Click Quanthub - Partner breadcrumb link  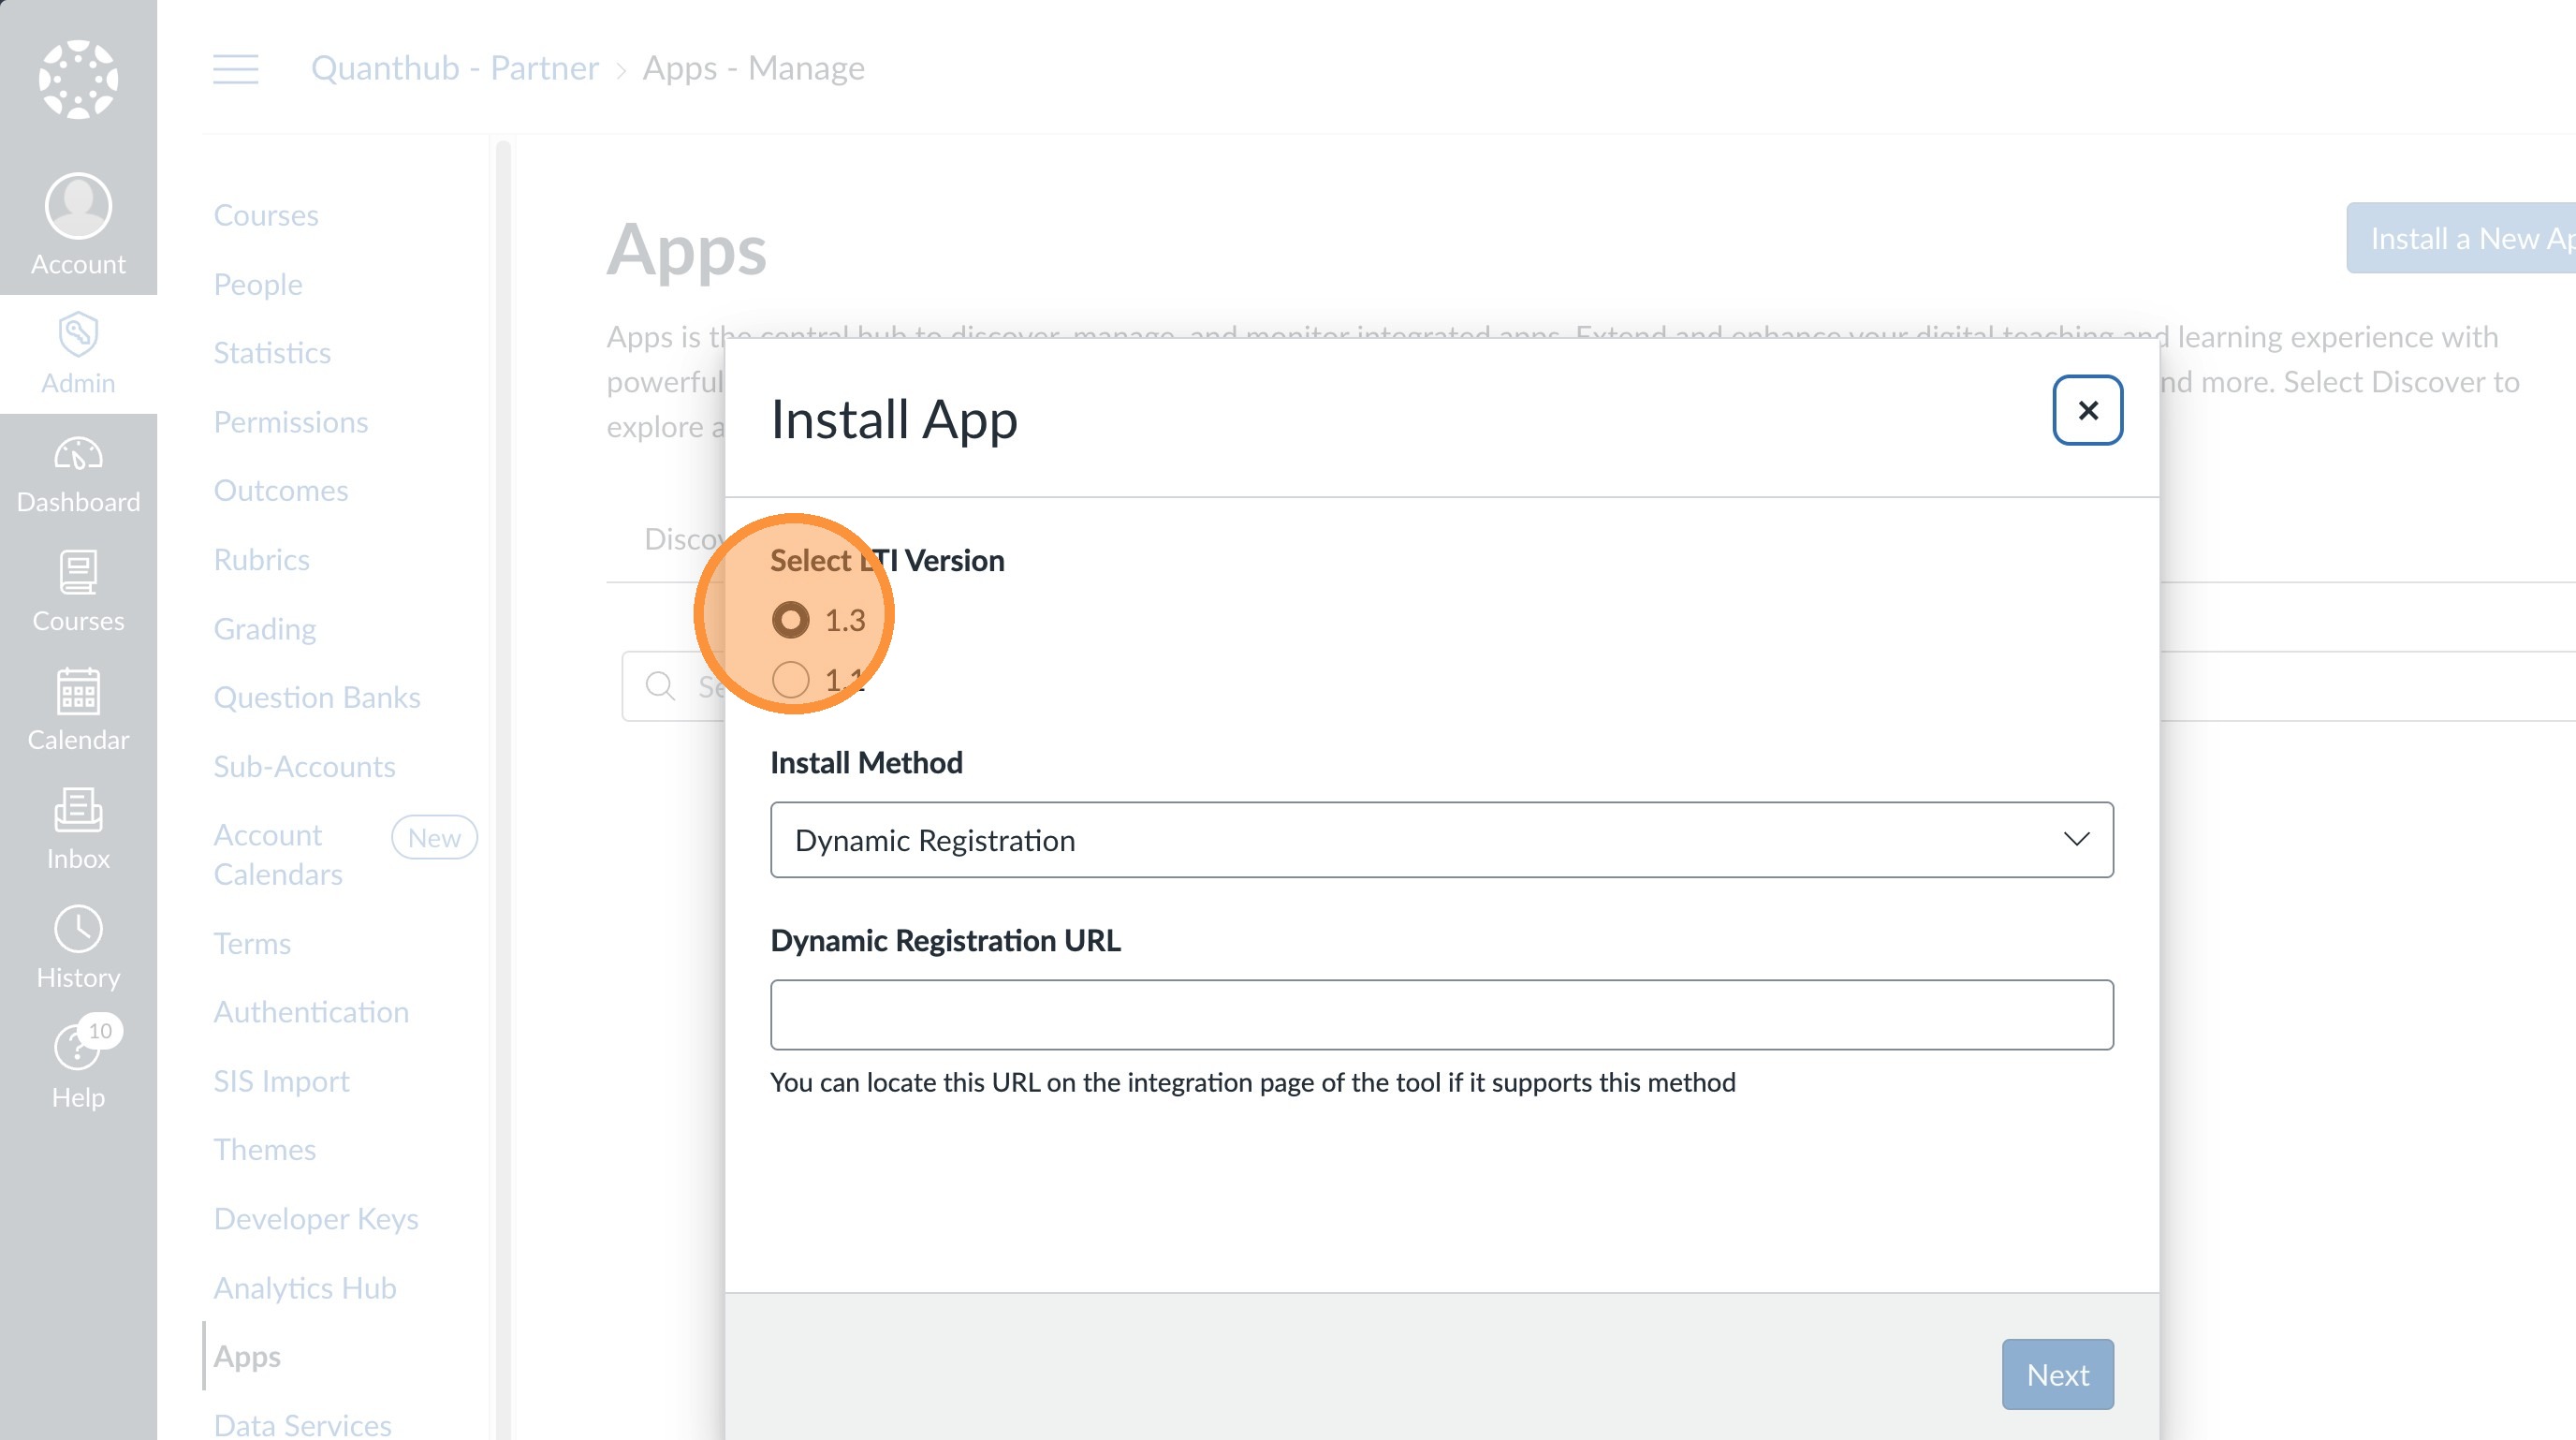click(455, 68)
